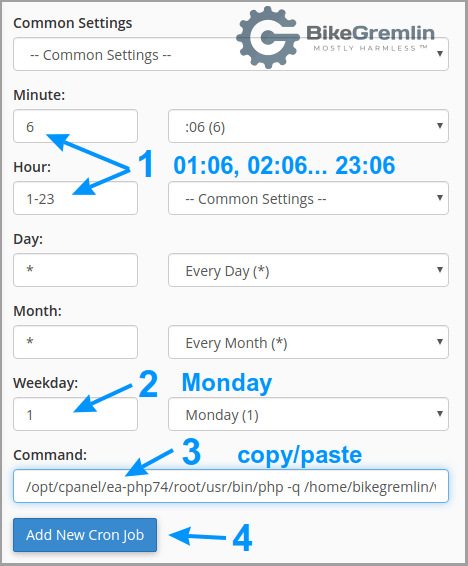
Task: Click the Command text field
Action: 231,486
